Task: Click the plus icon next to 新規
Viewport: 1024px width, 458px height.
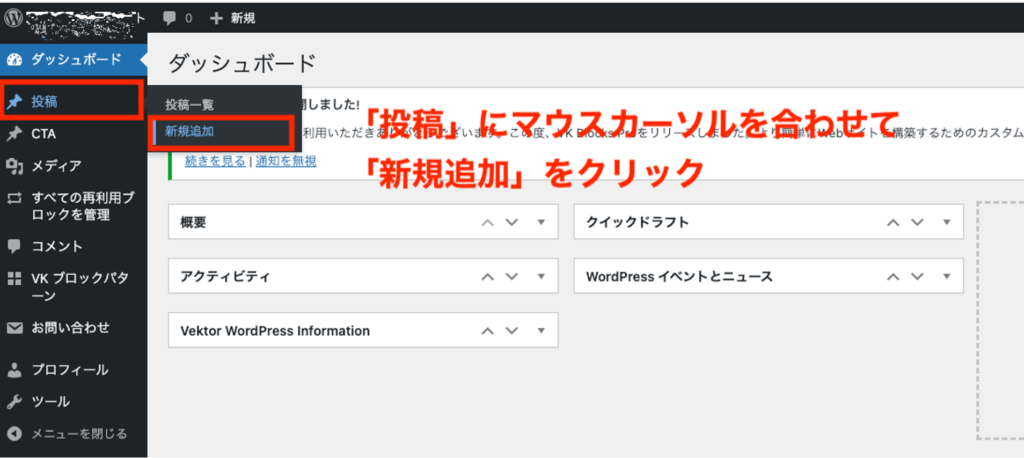Action: pos(216,18)
